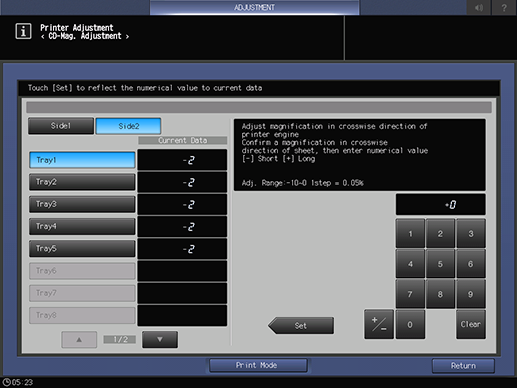
Task: Click the numeric entry display showing +0
Action: coord(440,204)
